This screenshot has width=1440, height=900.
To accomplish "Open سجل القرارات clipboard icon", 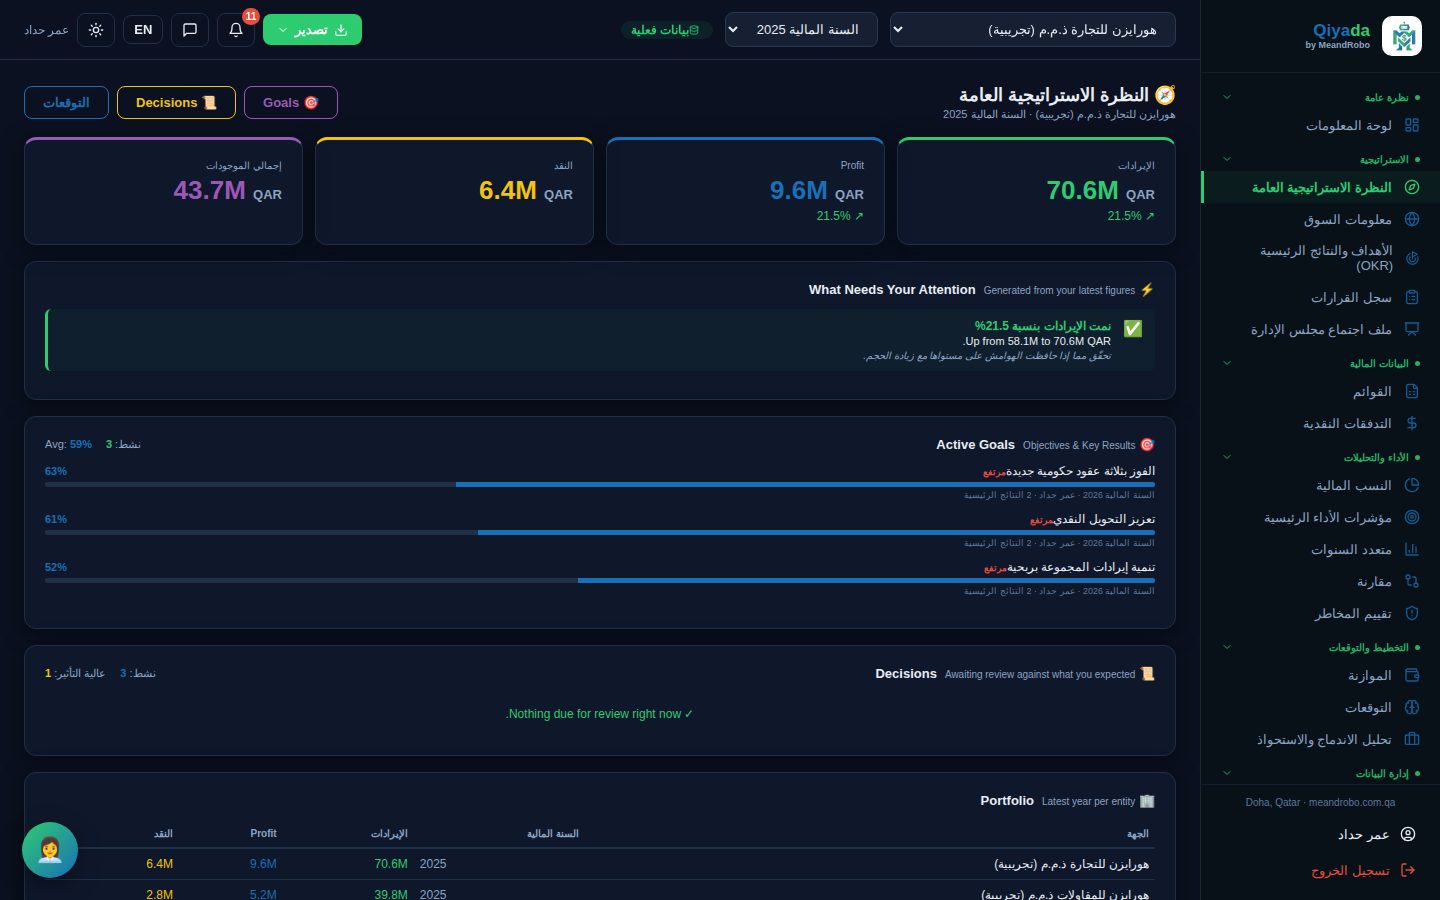I will tap(1412, 297).
